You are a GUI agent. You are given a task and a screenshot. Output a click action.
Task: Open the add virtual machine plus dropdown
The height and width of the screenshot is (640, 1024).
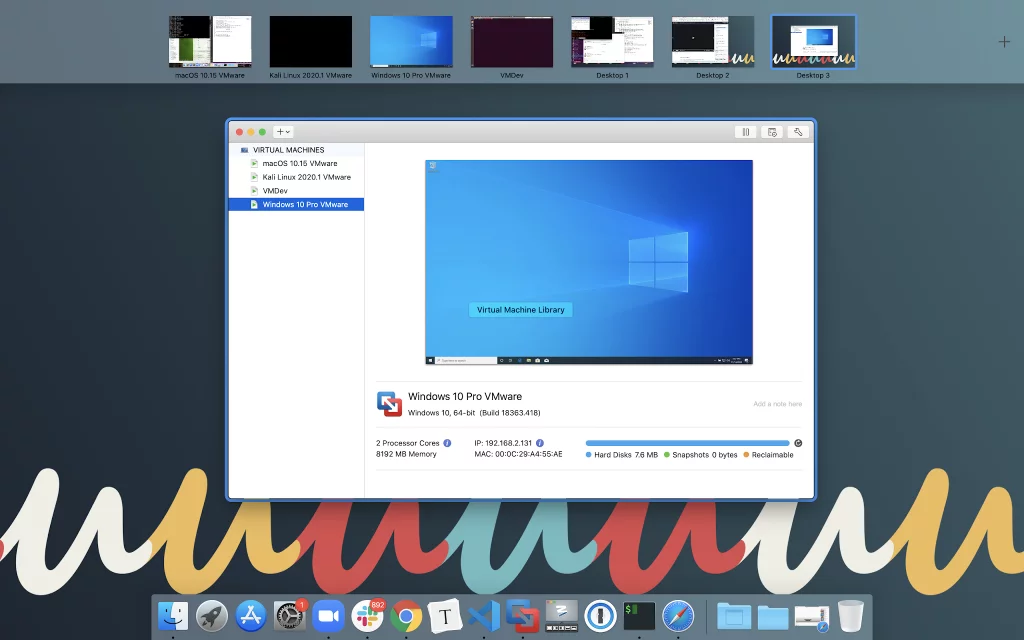click(x=283, y=132)
